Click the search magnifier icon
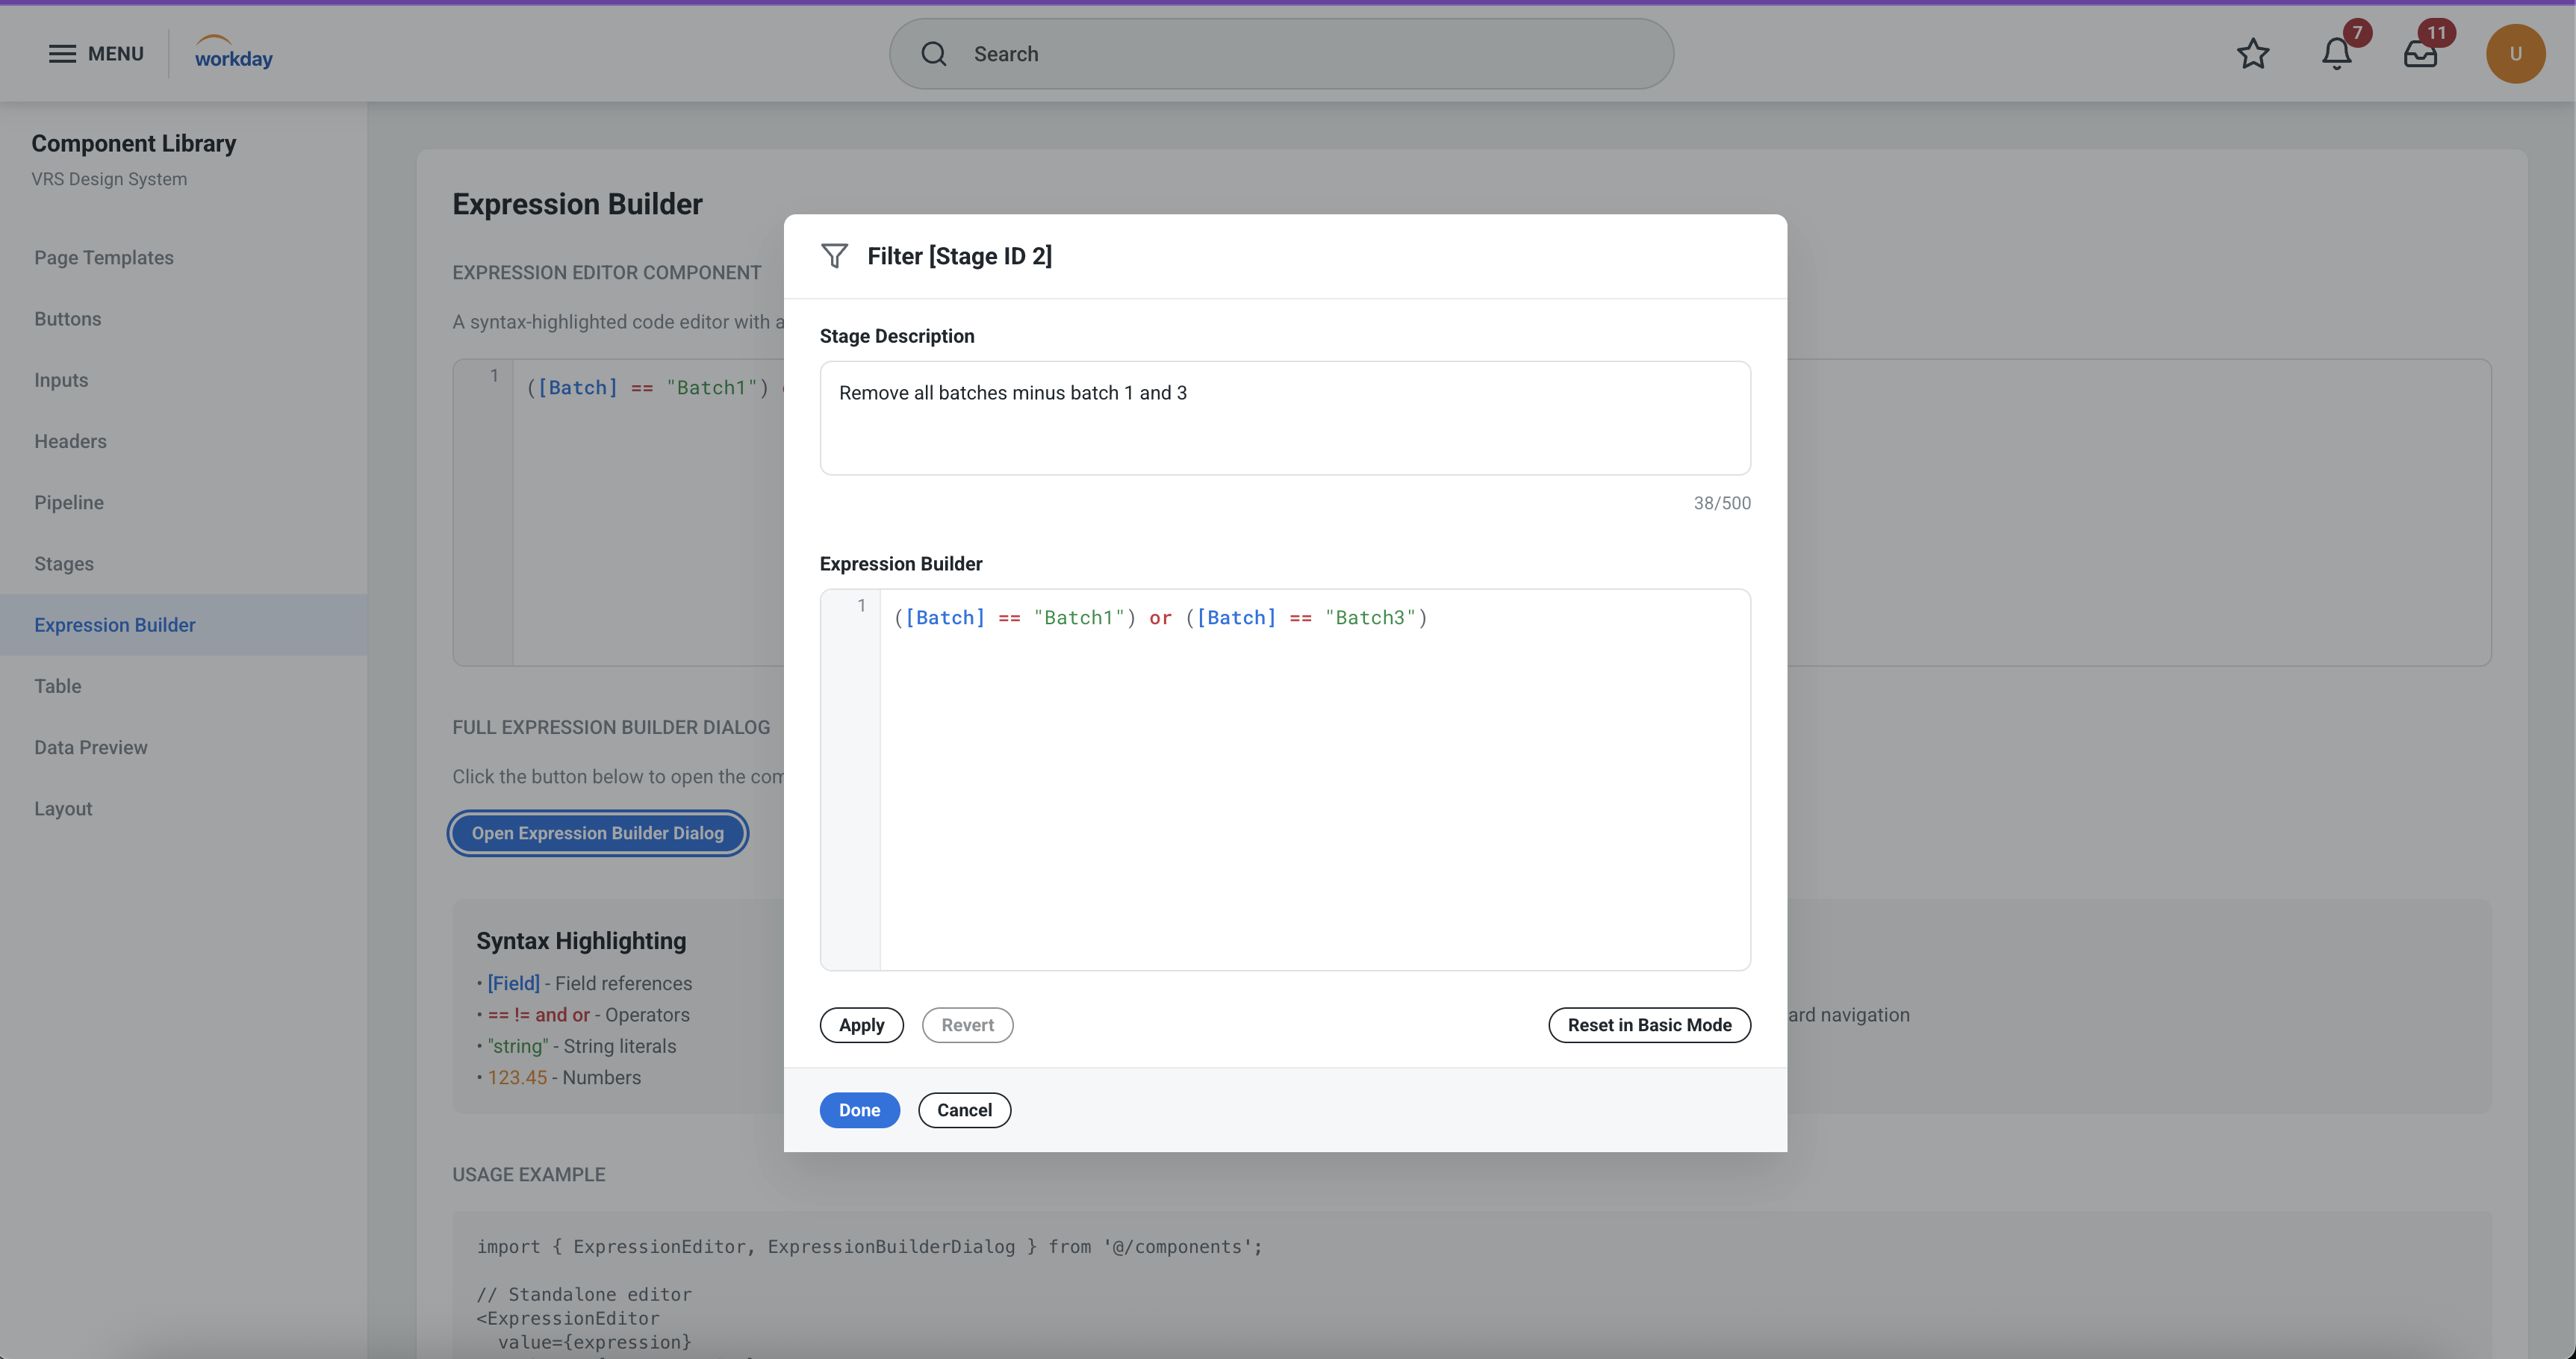The width and height of the screenshot is (2576, 1359). coord(933,54)
